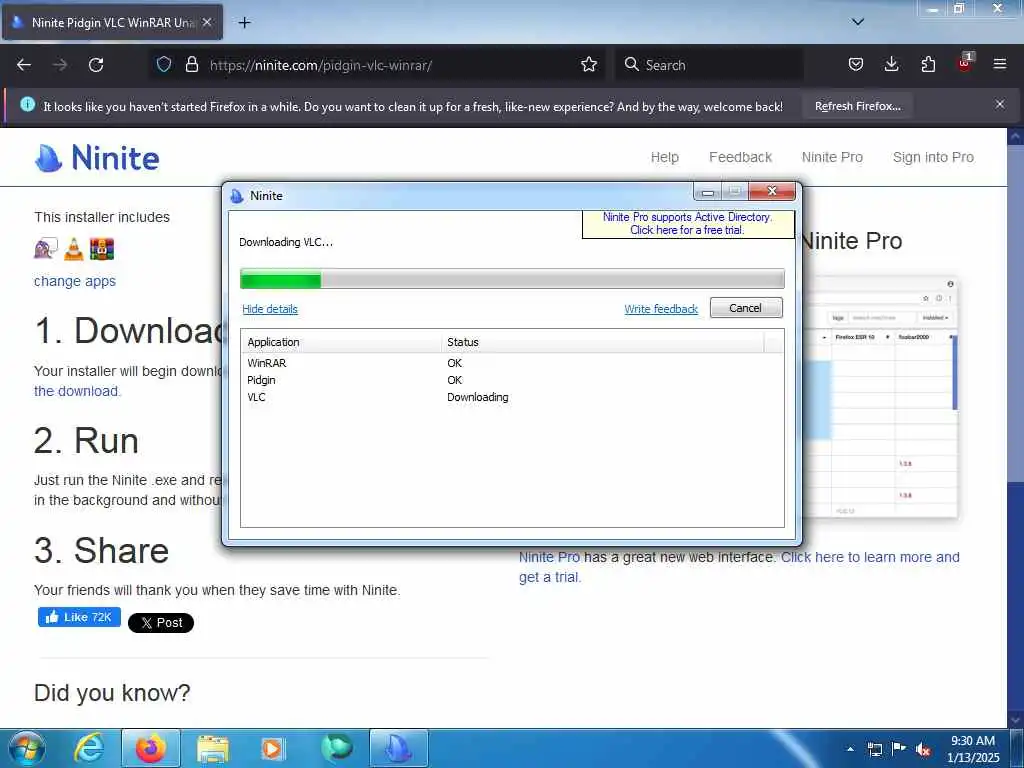Click the Facebook Like 72K button
The width and height of the screenshot is (1024, 768).
click(x=79, y=617)
